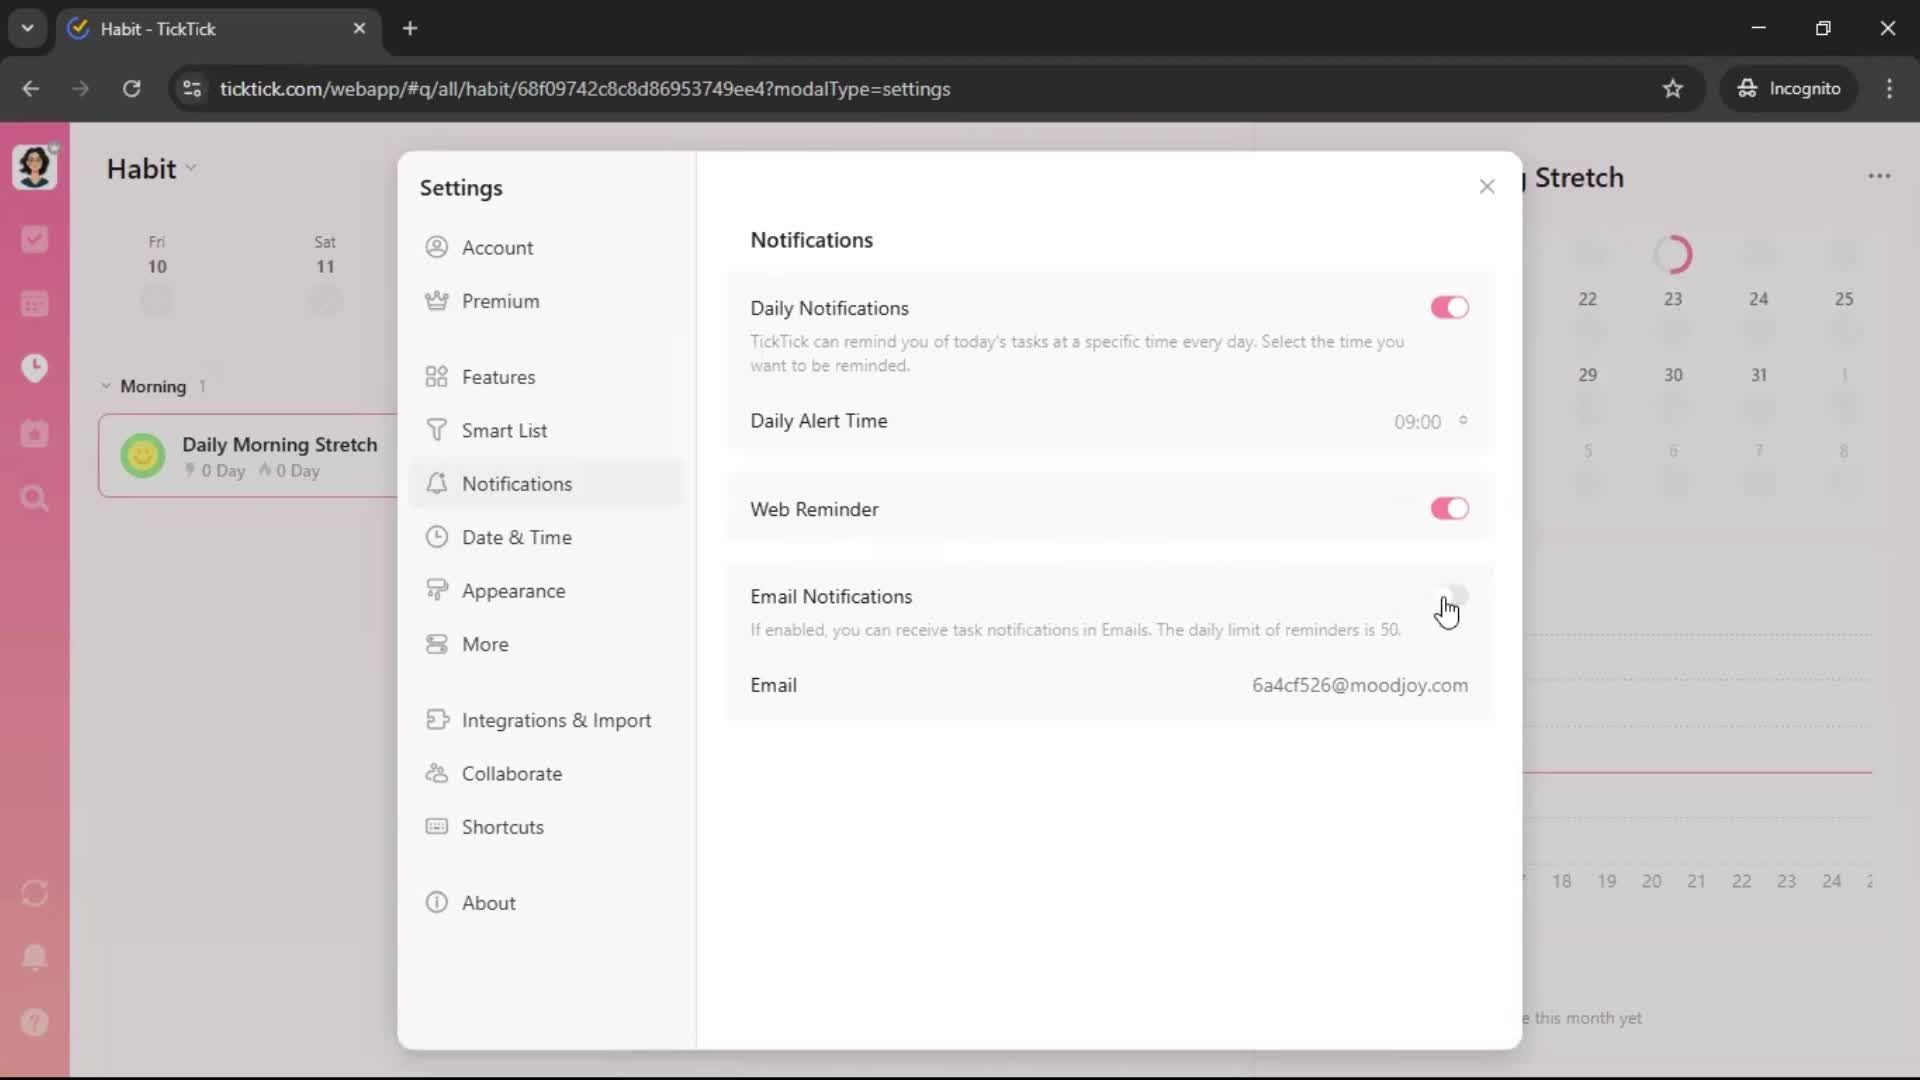Click the monthly completion progress circle
1920x1080 pixels.
[1676, 255]
